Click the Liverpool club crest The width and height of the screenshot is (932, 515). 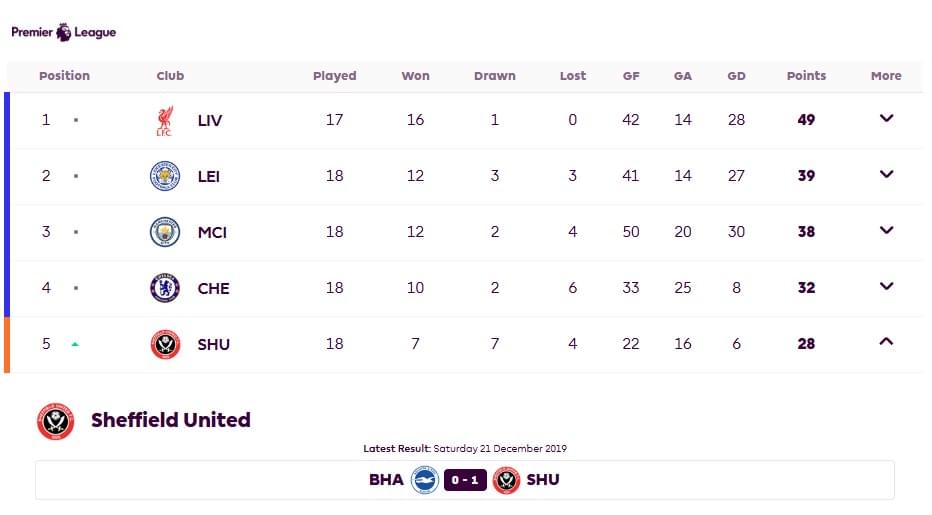165,121
